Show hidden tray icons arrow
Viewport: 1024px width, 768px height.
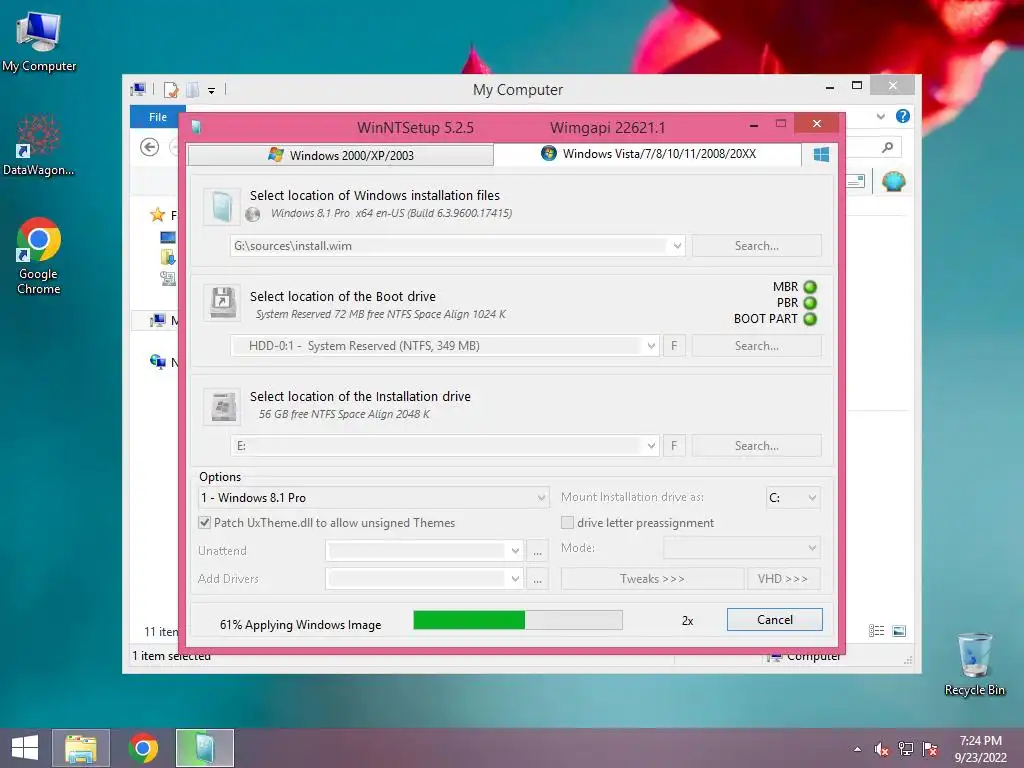tap(857, 749)
